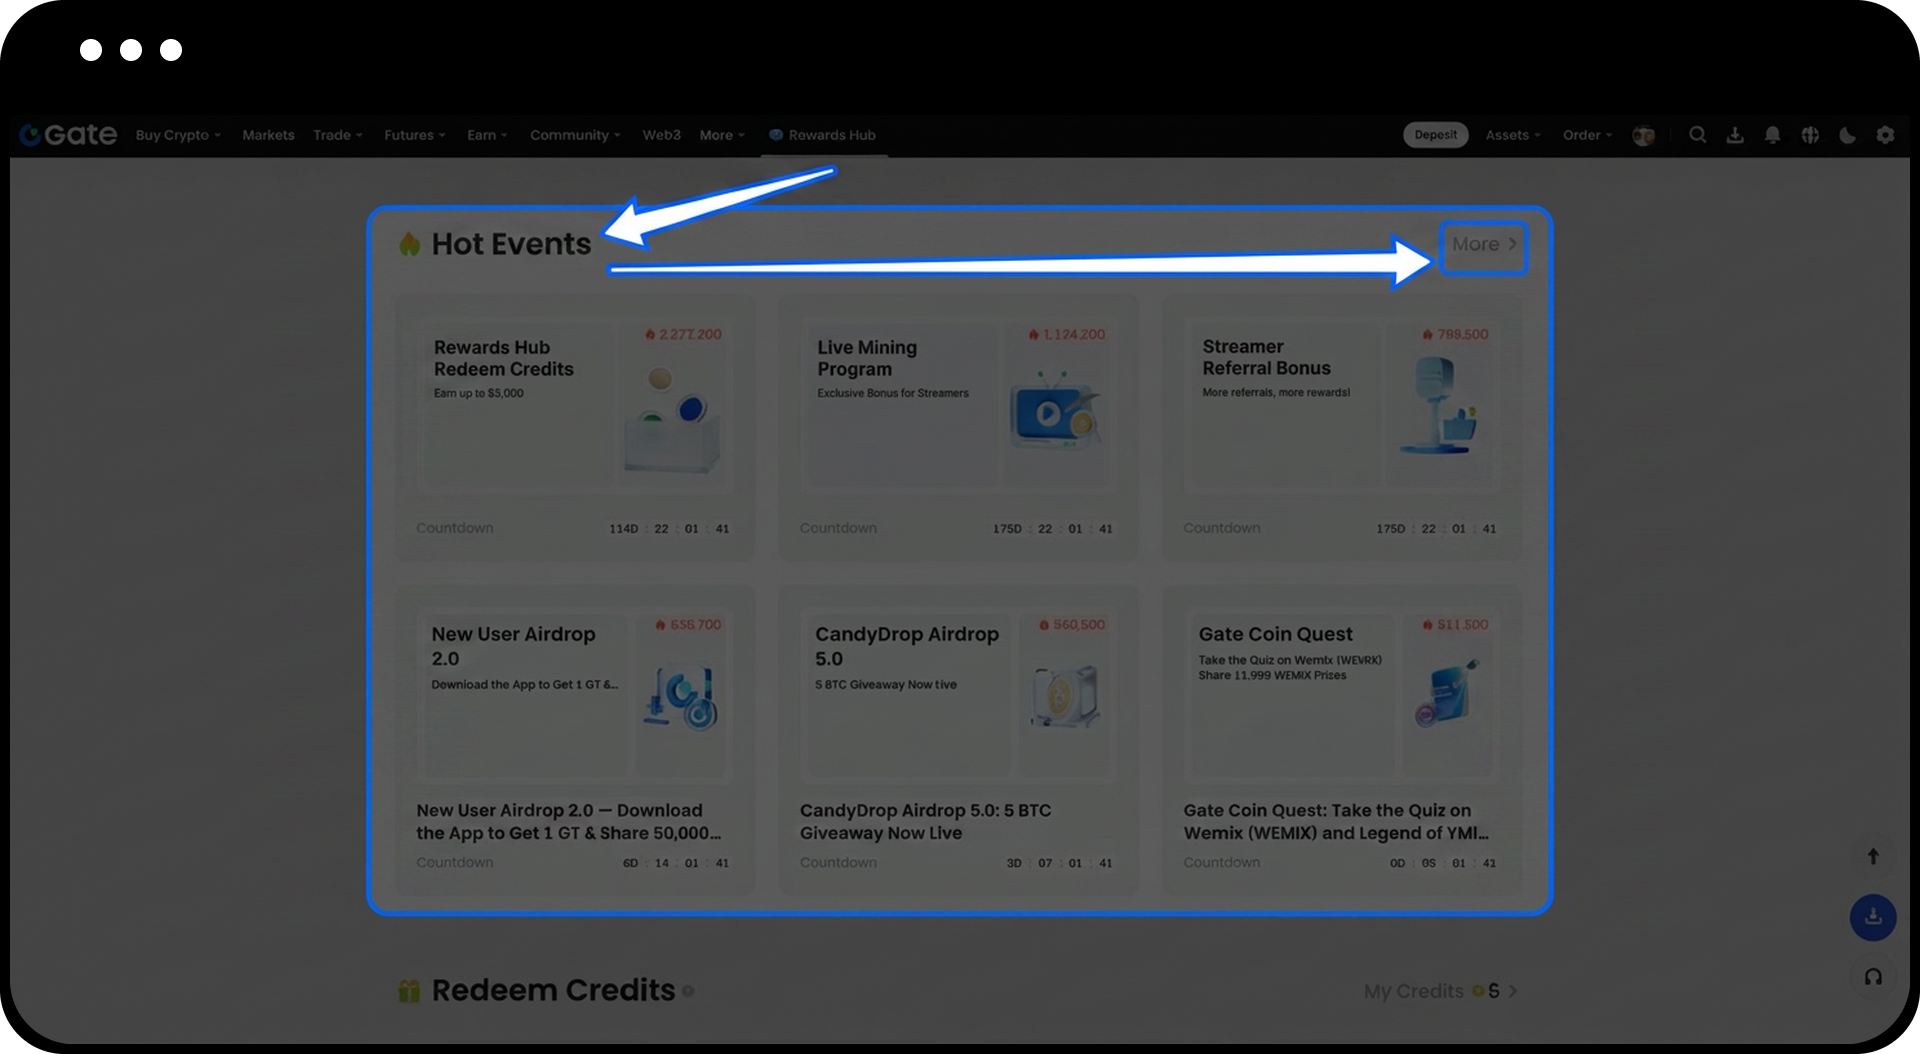
Task: Click the language globe icon
Action: pyautogui.click(x=1810, y=135)
